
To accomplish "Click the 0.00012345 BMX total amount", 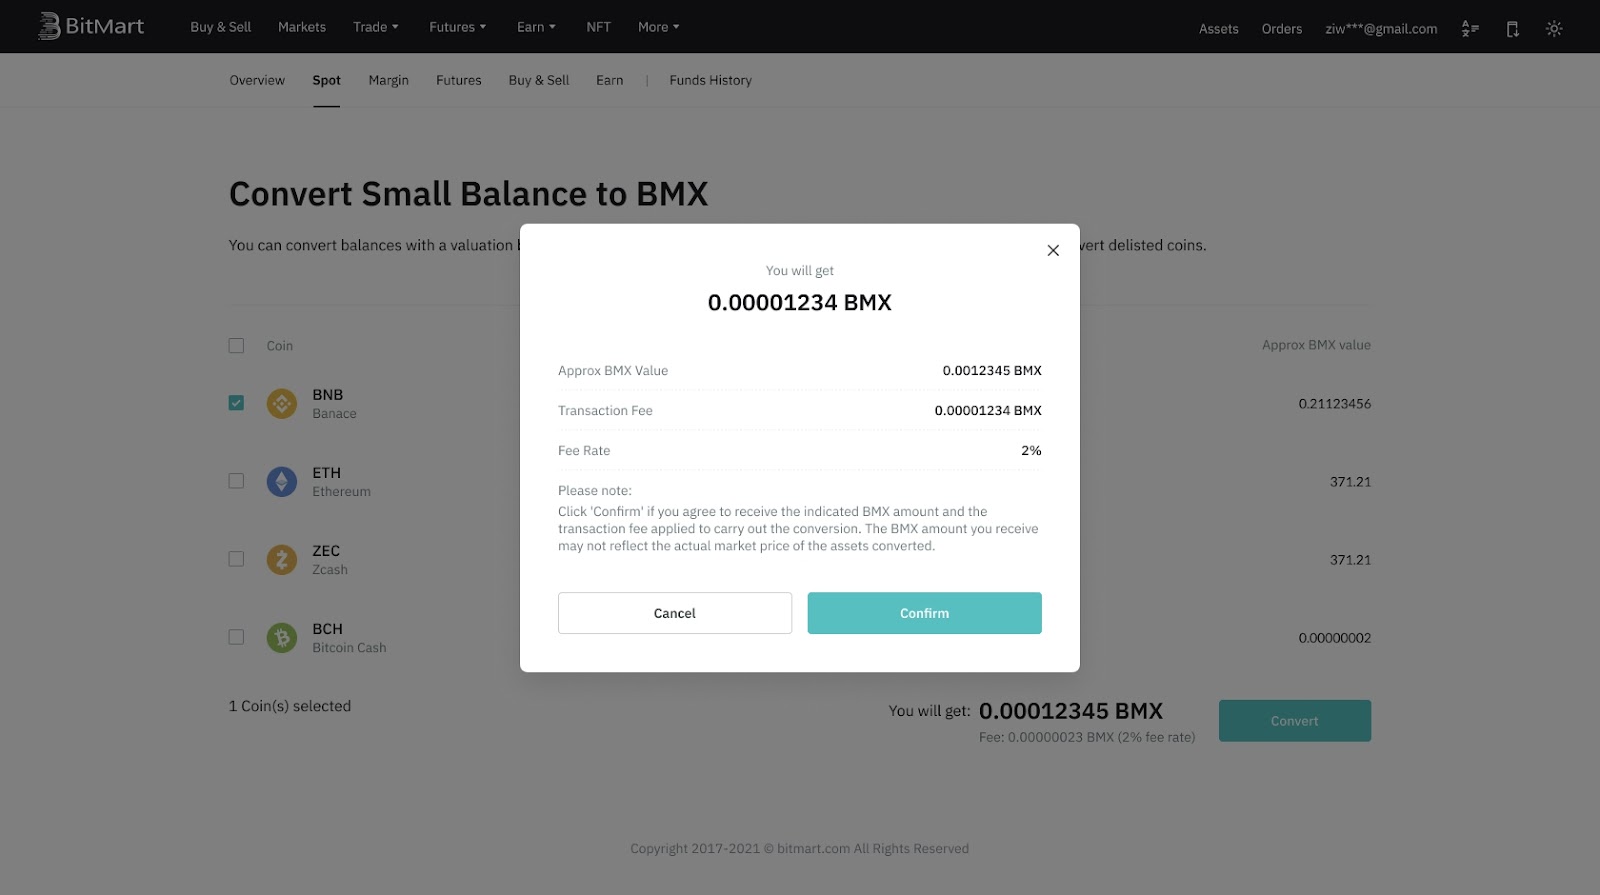I will pyautogui.click(x=1071, y=711).
